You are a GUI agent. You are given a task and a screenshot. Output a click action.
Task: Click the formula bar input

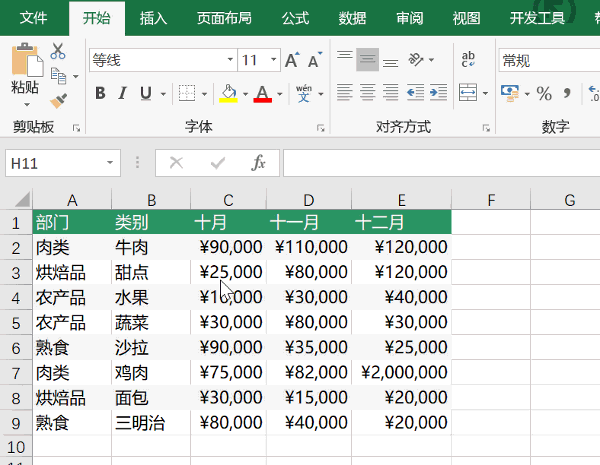(x=442, y=163)
